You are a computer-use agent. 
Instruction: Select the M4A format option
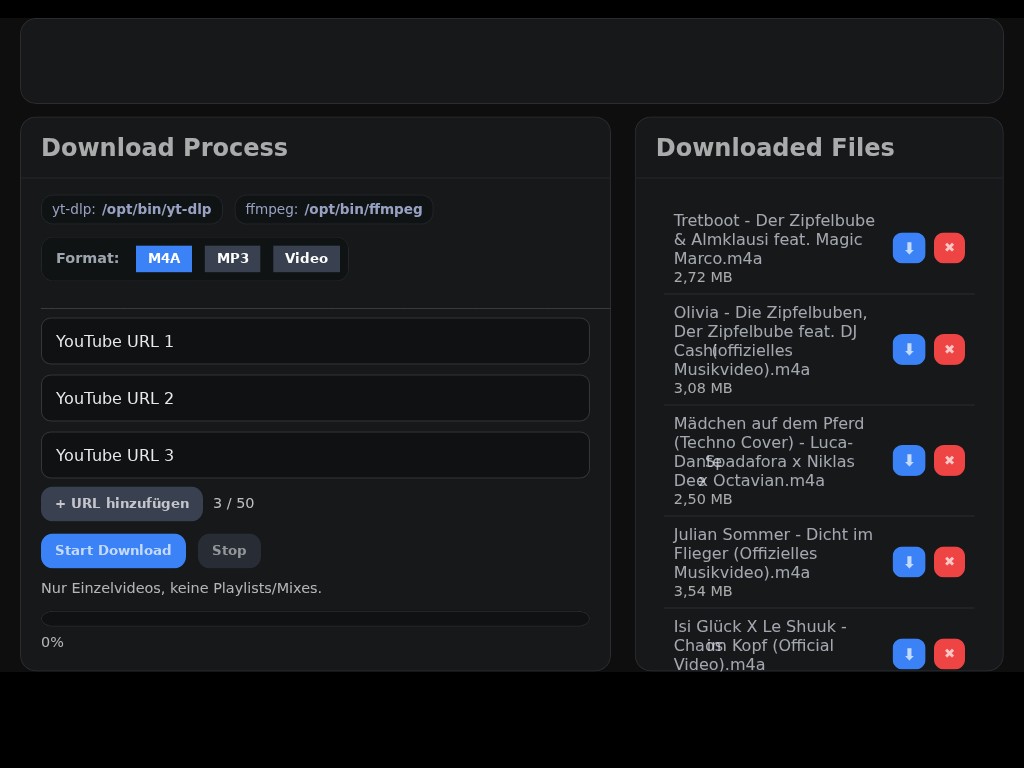click(x=164, y=259)
